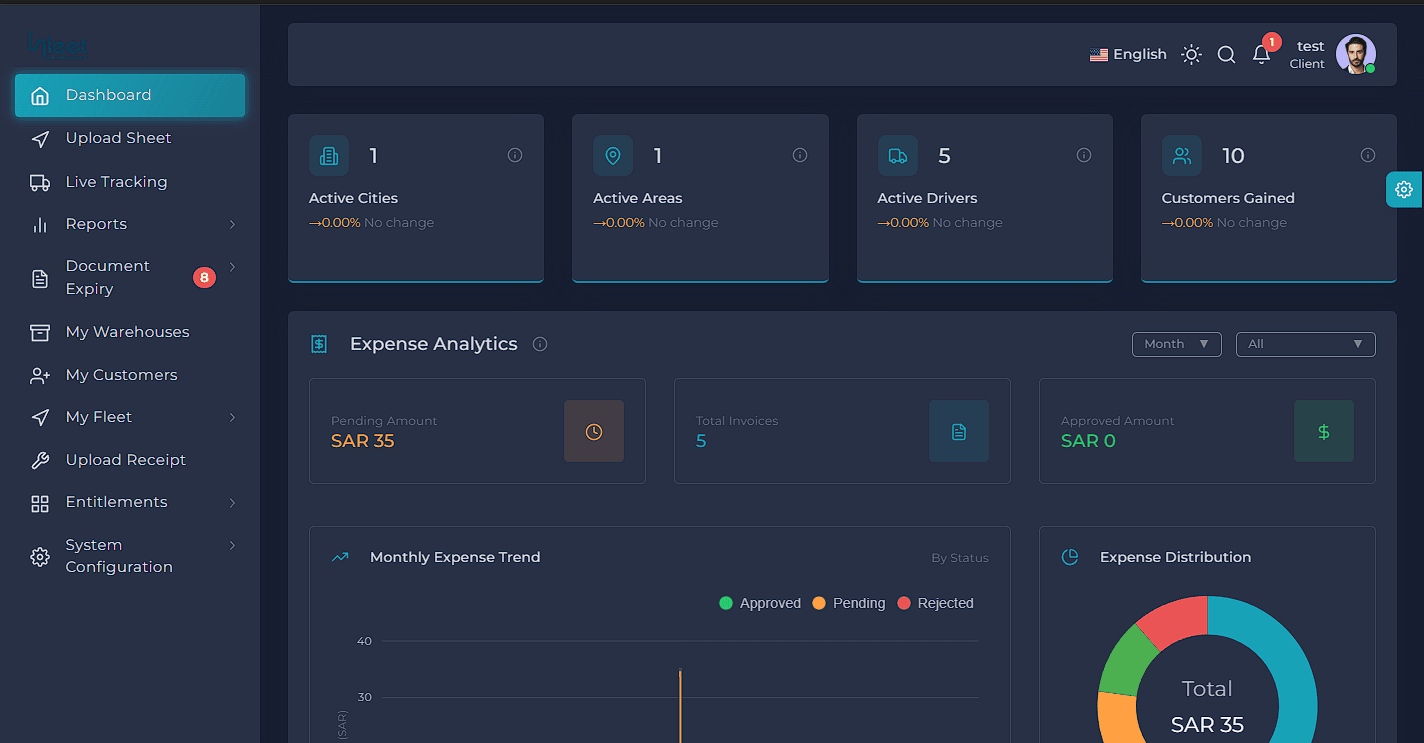Screen dimensions: 1424x743
Task: Click the Pending Amount clock icon
Action: click(594, 431)
